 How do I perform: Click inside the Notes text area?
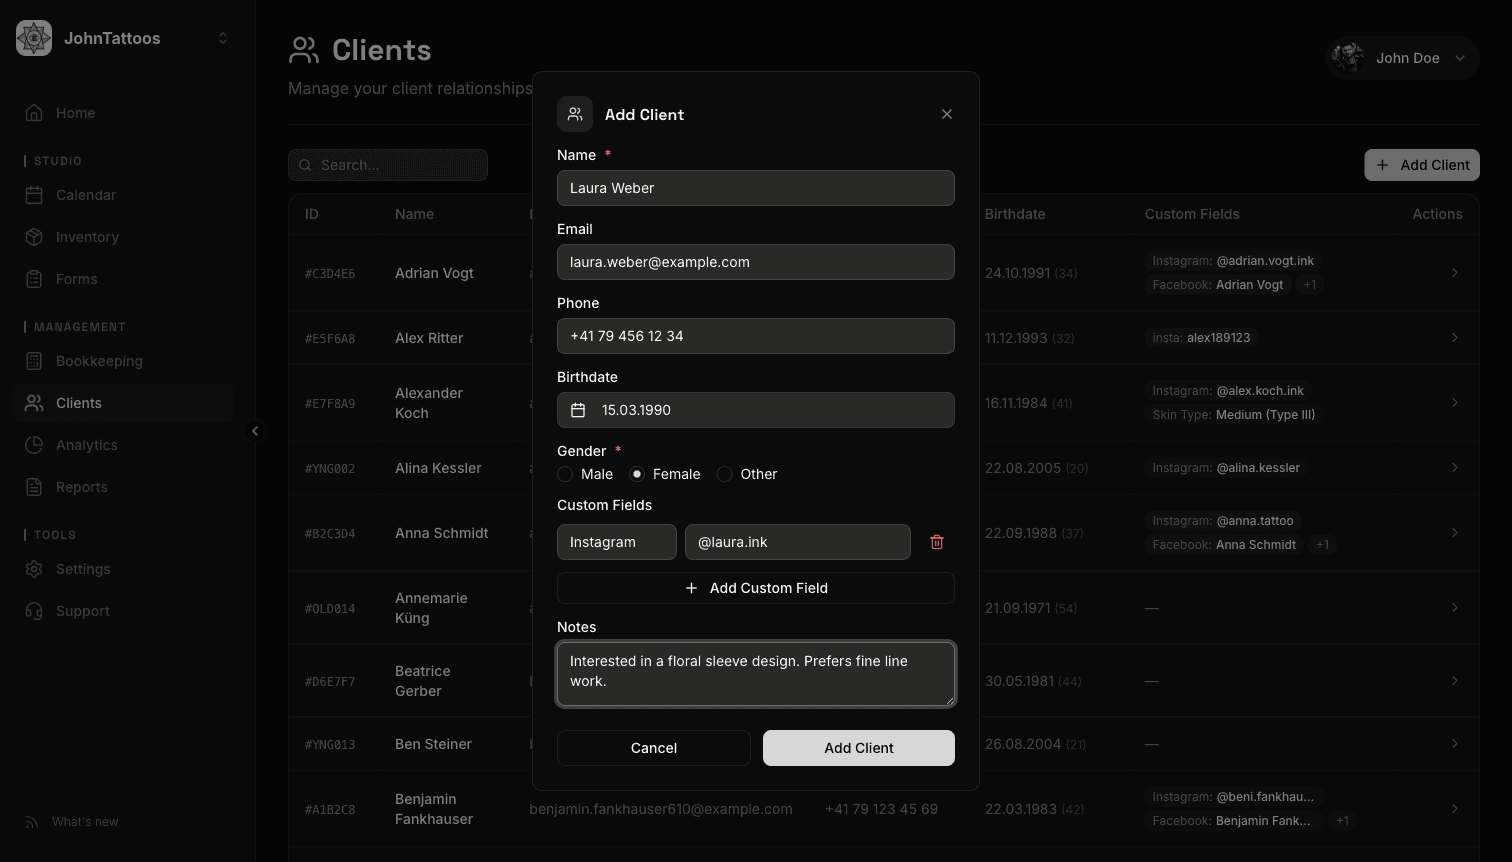[755, 673]
